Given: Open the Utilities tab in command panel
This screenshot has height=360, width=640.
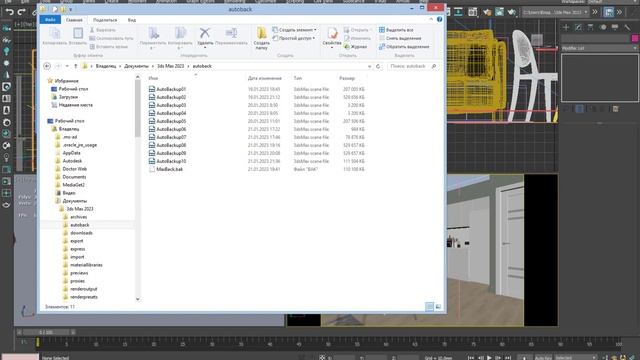Looking at the screenshot, I should 627,27.
